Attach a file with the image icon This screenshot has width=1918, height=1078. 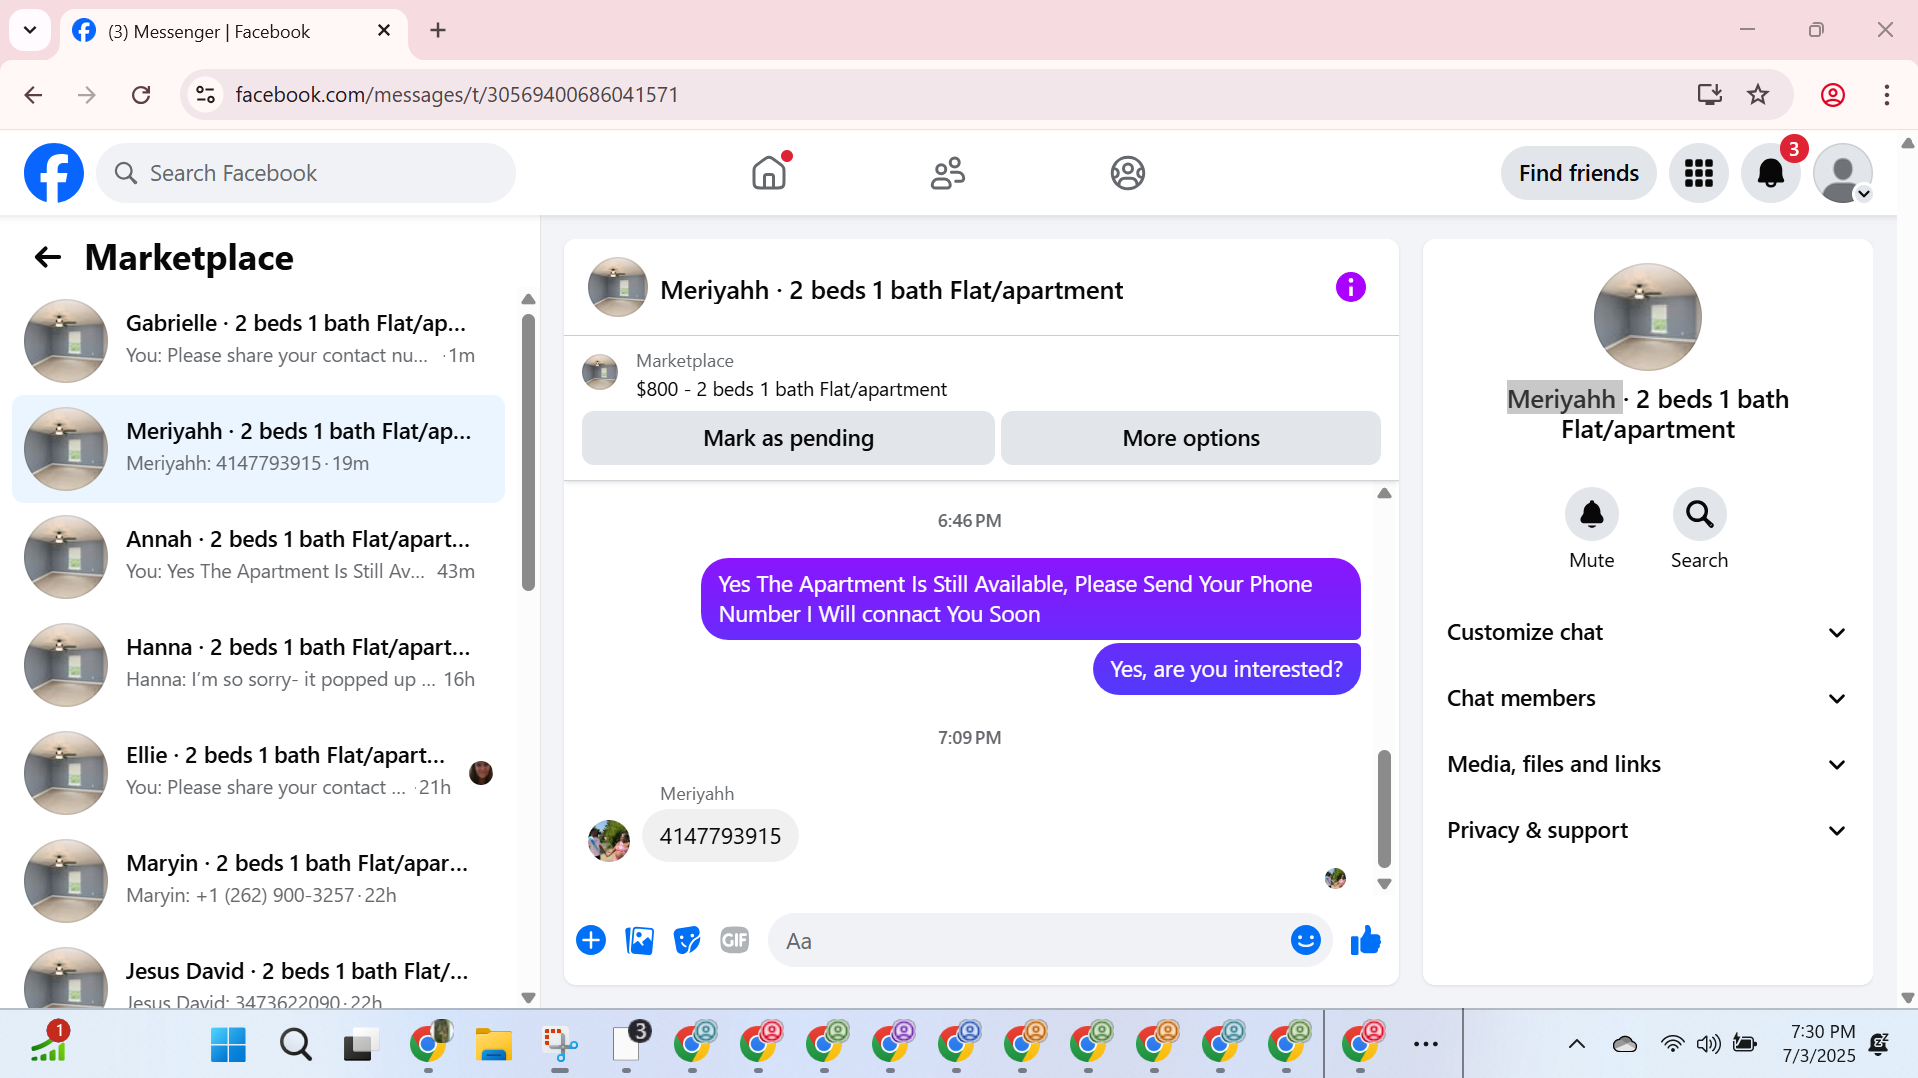tap(639, 940)
